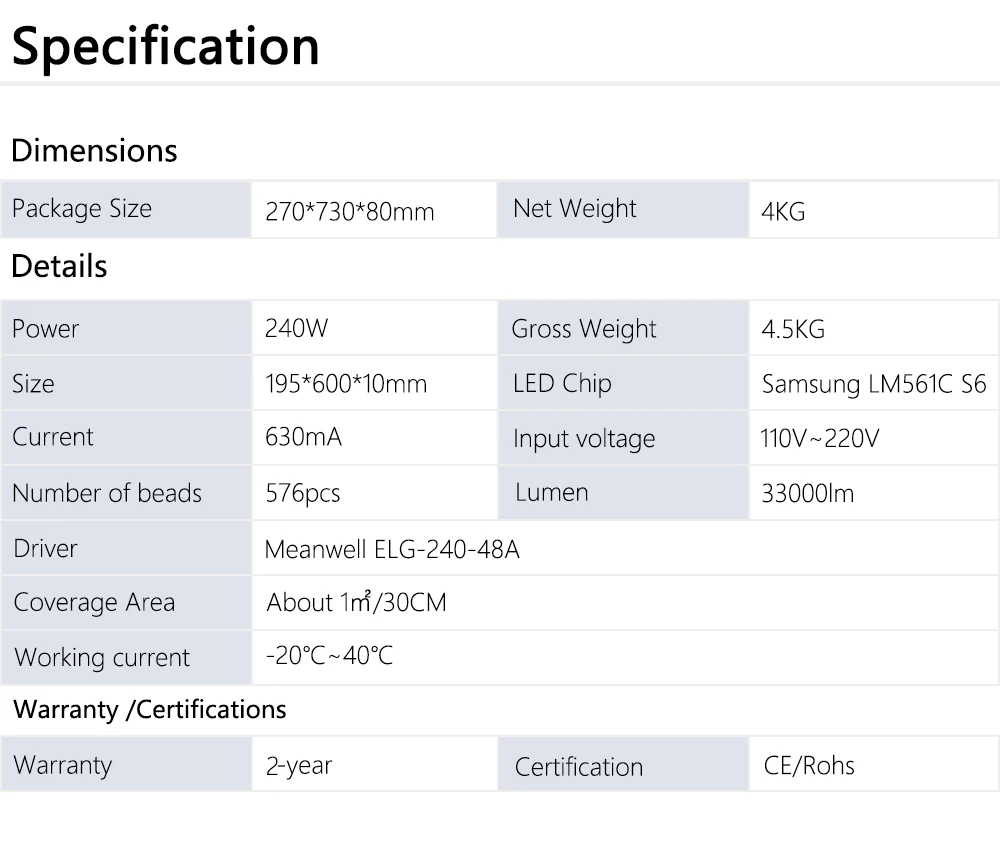The image size is (1000, 843).
Task: Select the Coverage Area label cell
Action: tap(94, 603)
